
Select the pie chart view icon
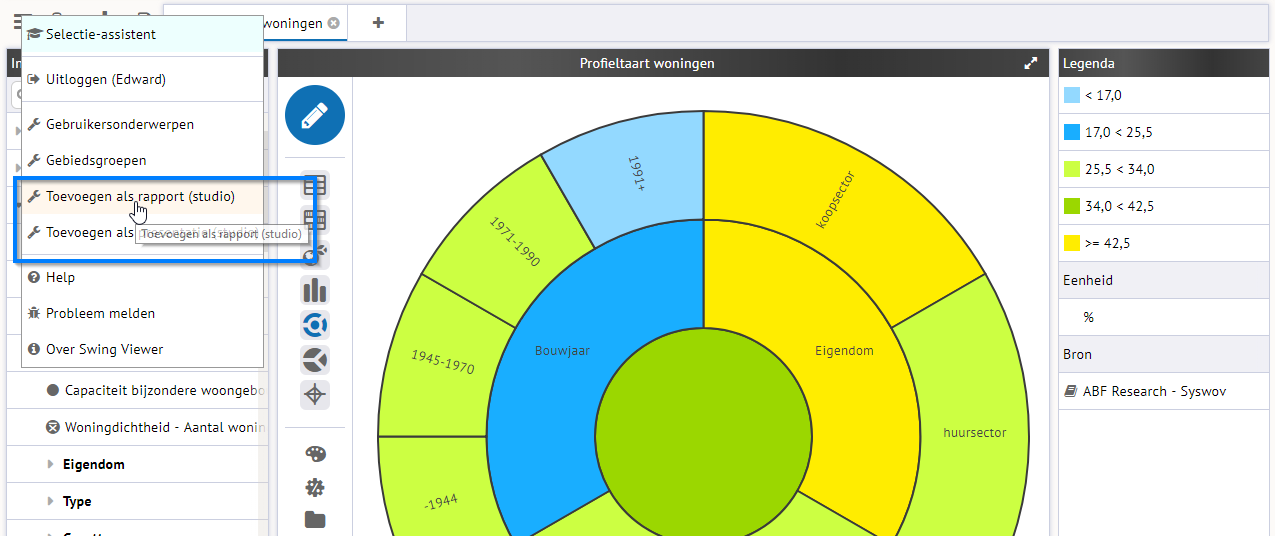[x=315, y=360]
